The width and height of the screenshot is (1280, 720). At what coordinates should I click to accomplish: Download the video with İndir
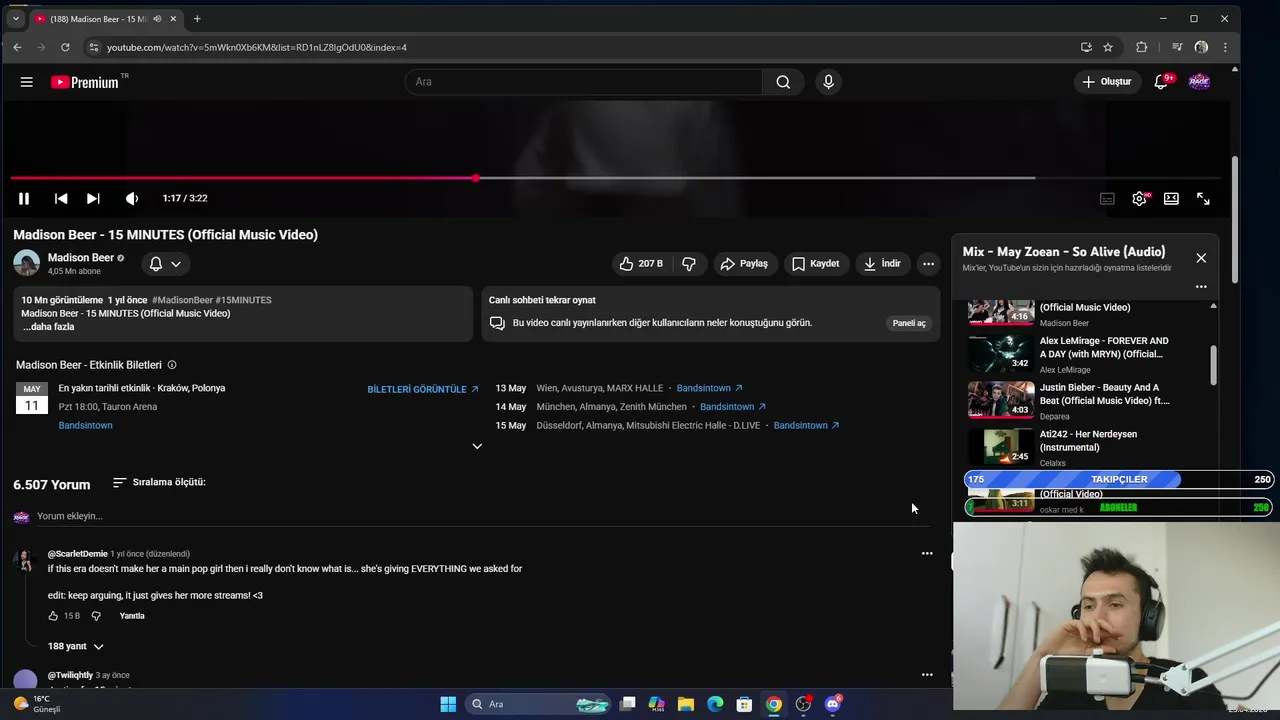click(x=882, y=264)
